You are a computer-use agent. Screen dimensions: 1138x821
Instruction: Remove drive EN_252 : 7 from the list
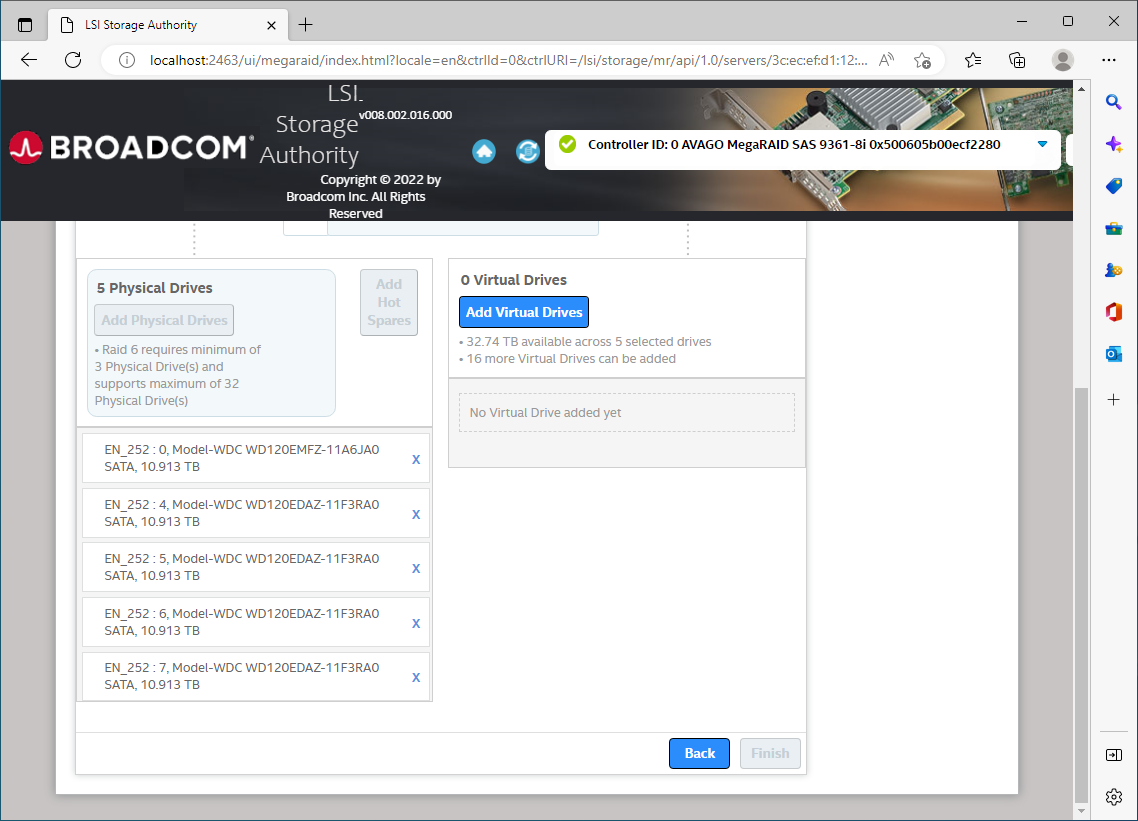tap(416, 677)
